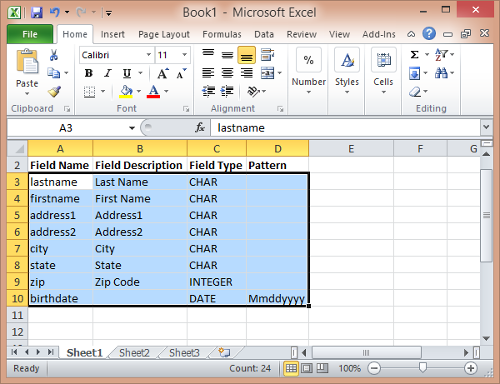
Task: Switch to the Page Layout tab
Action: pos(164,34)
